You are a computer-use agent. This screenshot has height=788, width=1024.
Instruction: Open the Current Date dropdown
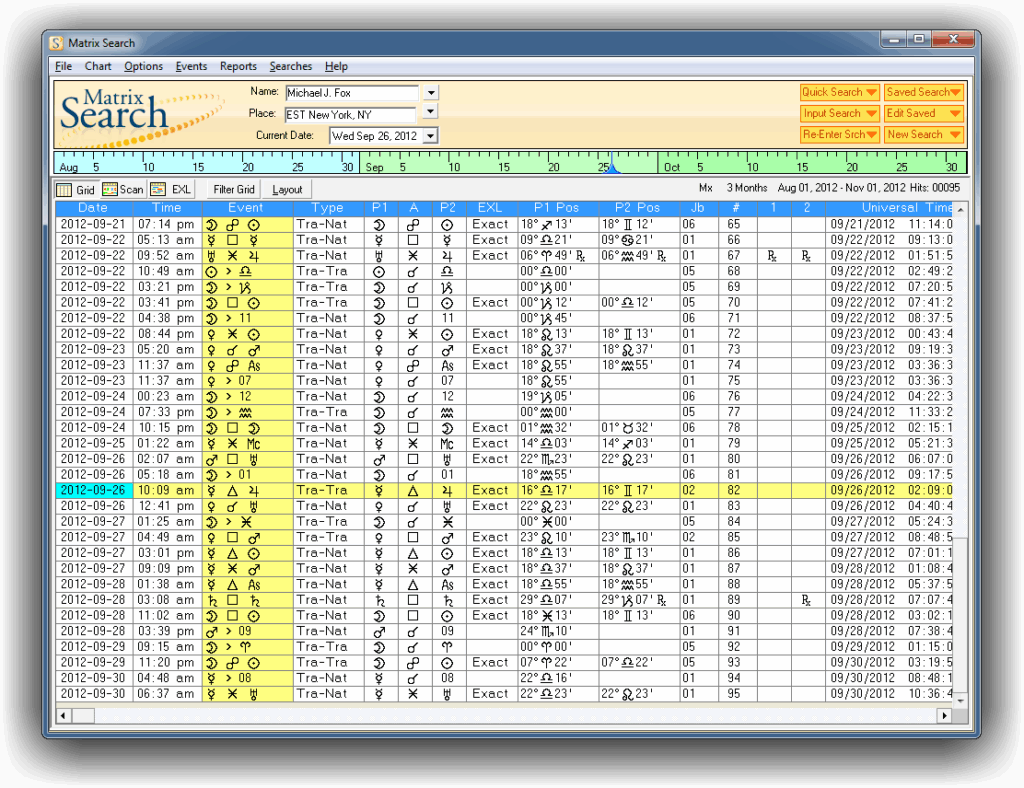(430, 135)
